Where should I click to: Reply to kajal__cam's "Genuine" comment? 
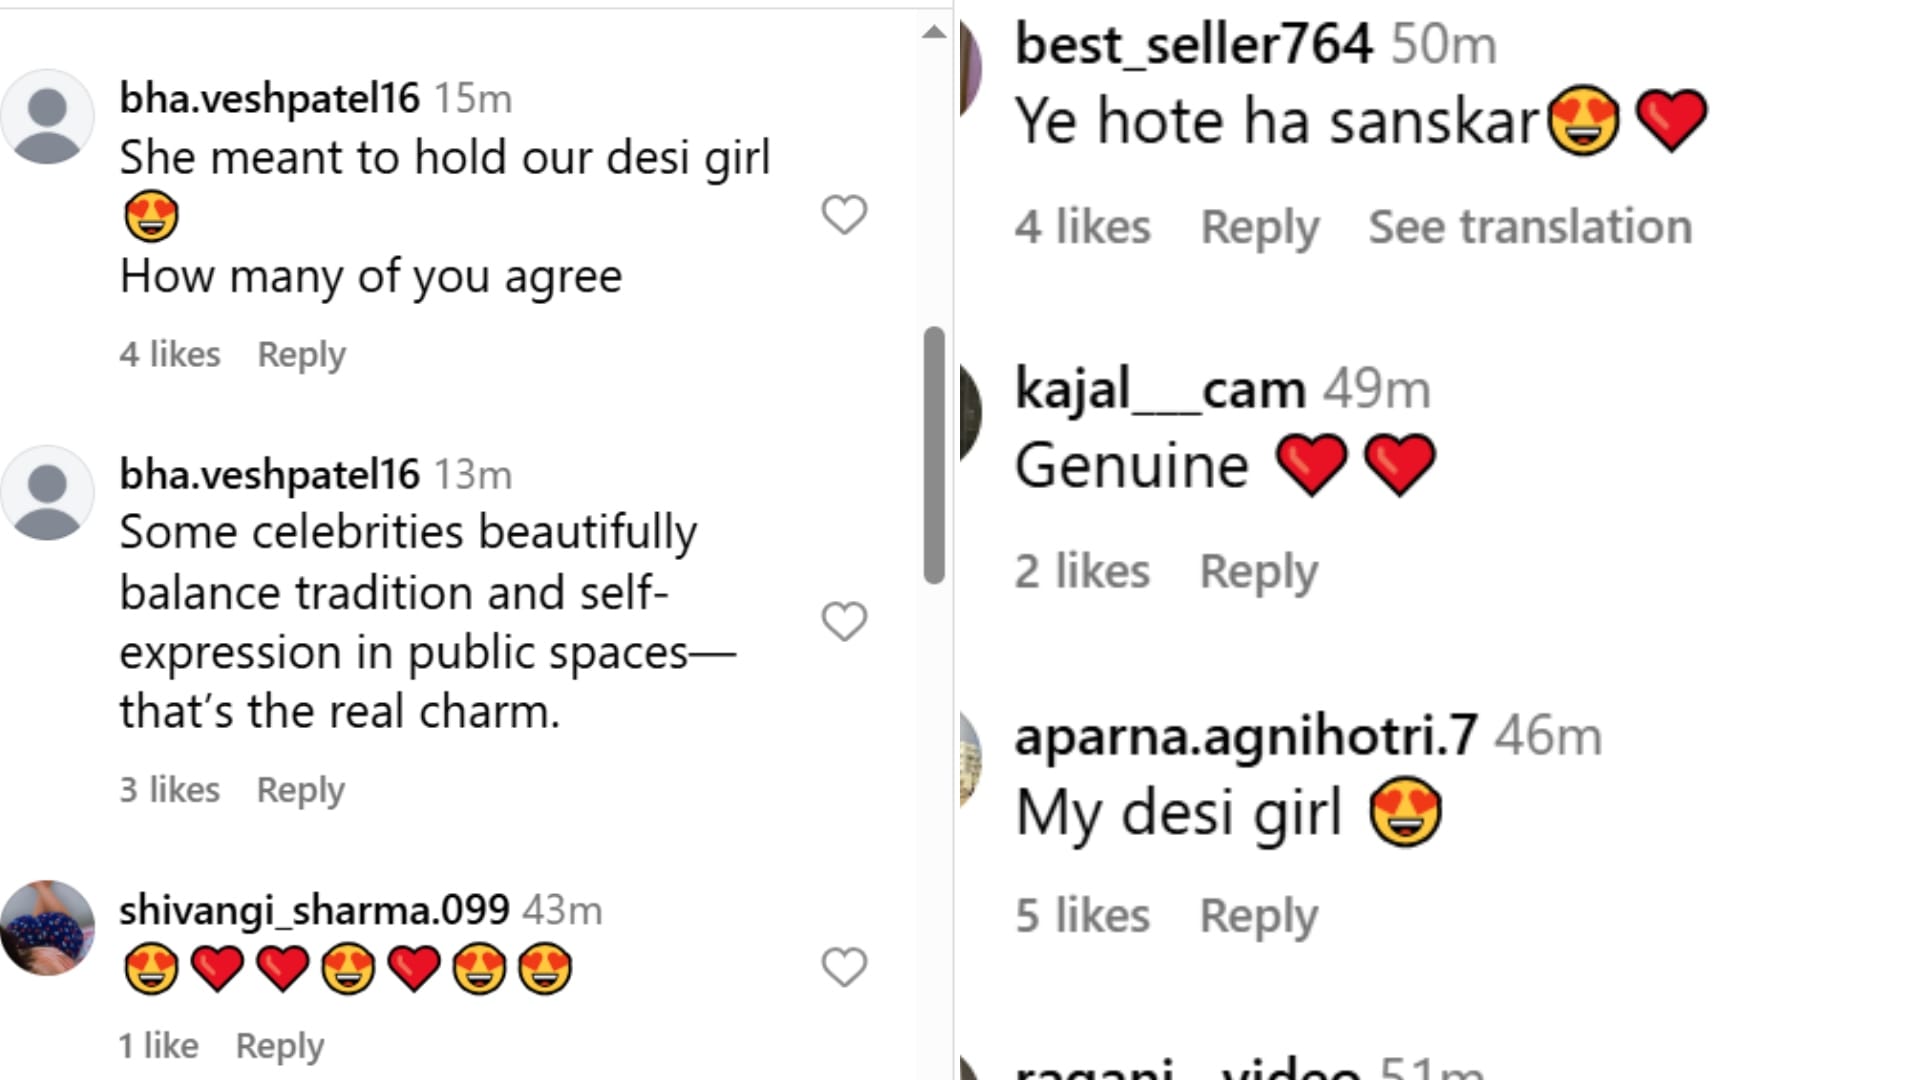[1258, 572]
